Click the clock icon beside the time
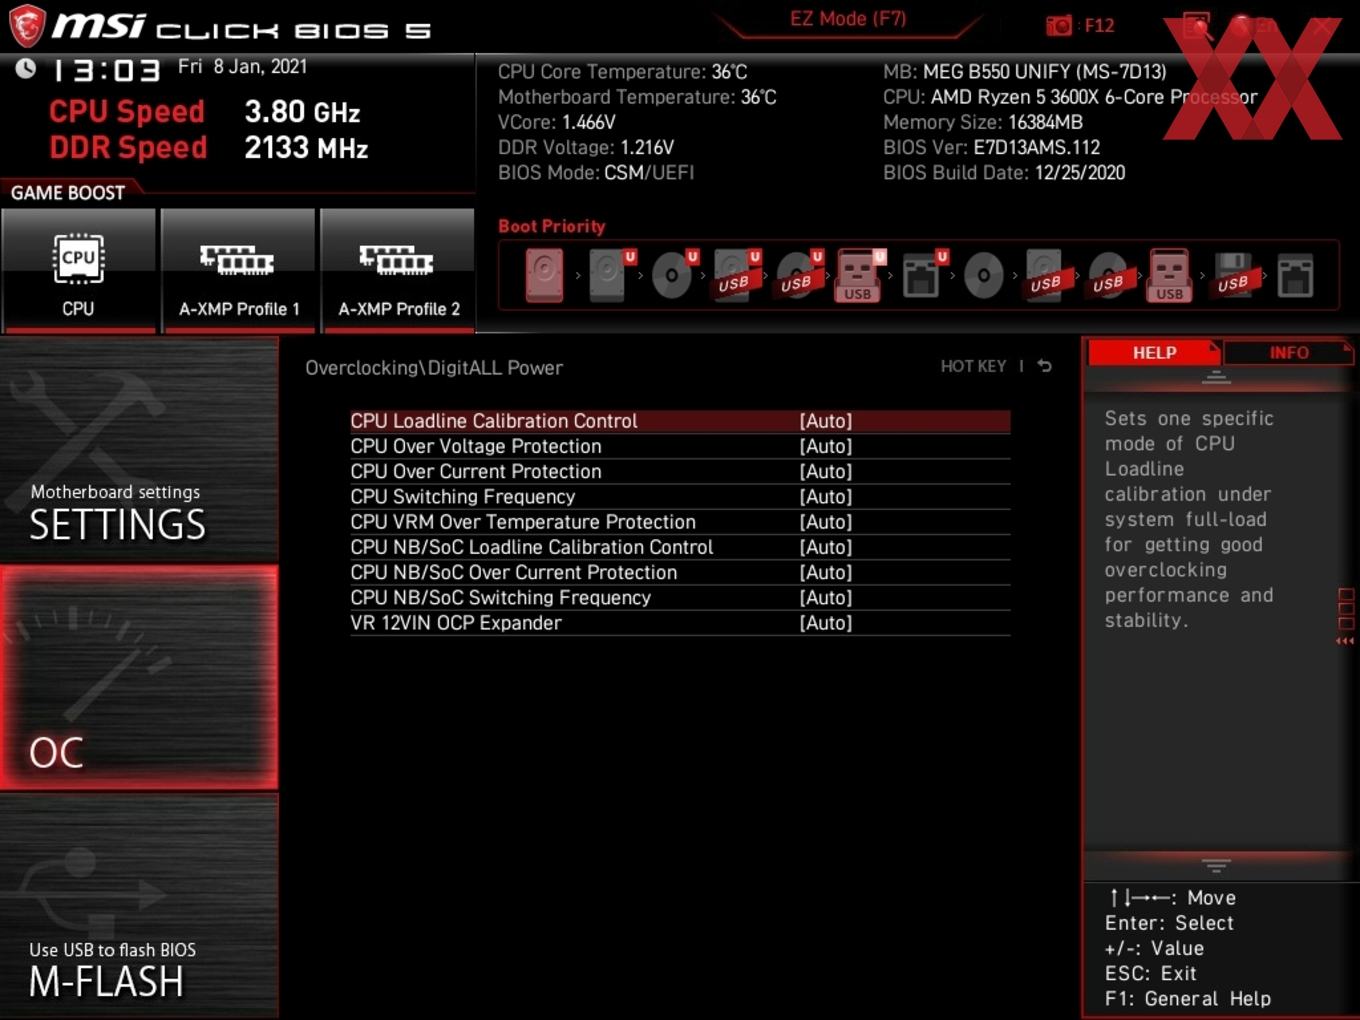This screenshot has width=1360, height=1020. coord(25,68)
